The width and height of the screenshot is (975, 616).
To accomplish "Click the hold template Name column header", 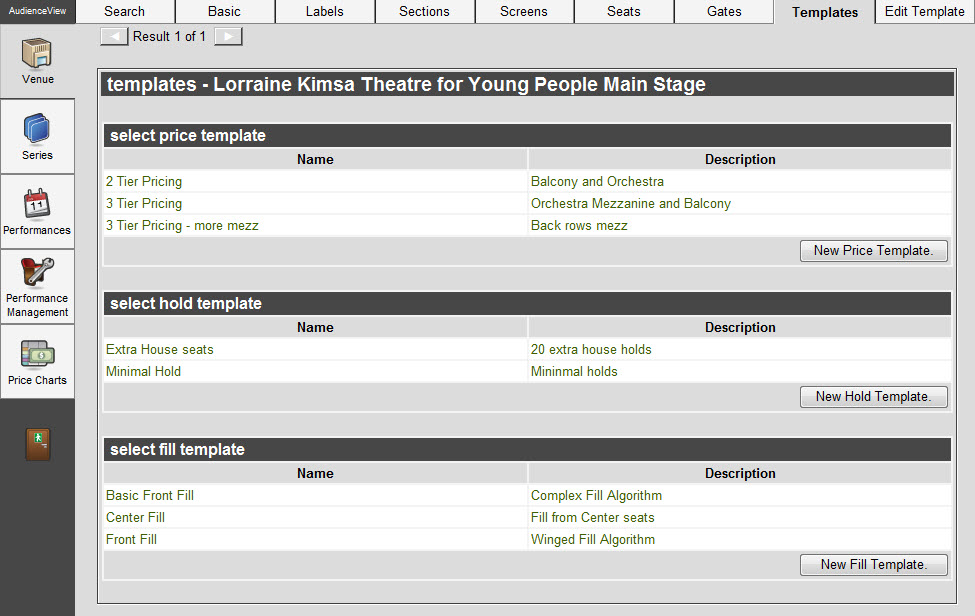I will tap(315, 327).
